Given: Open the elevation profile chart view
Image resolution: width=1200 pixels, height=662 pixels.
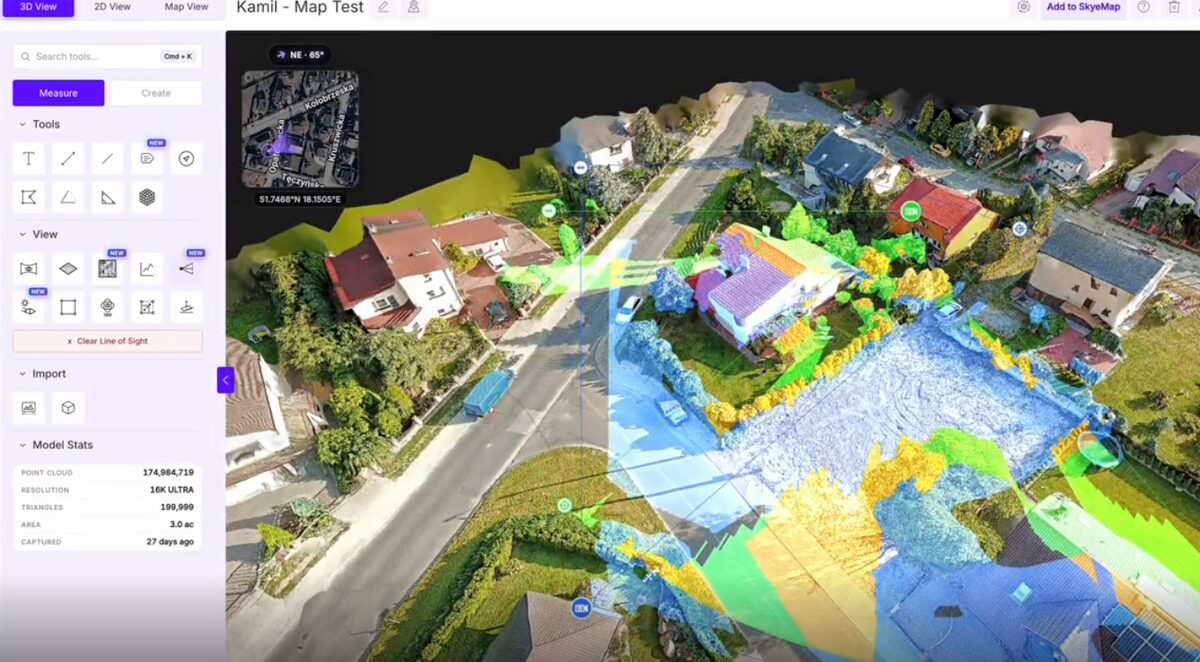Looking at the screenshot, I should pyautogui.click(x=147, y=268).
